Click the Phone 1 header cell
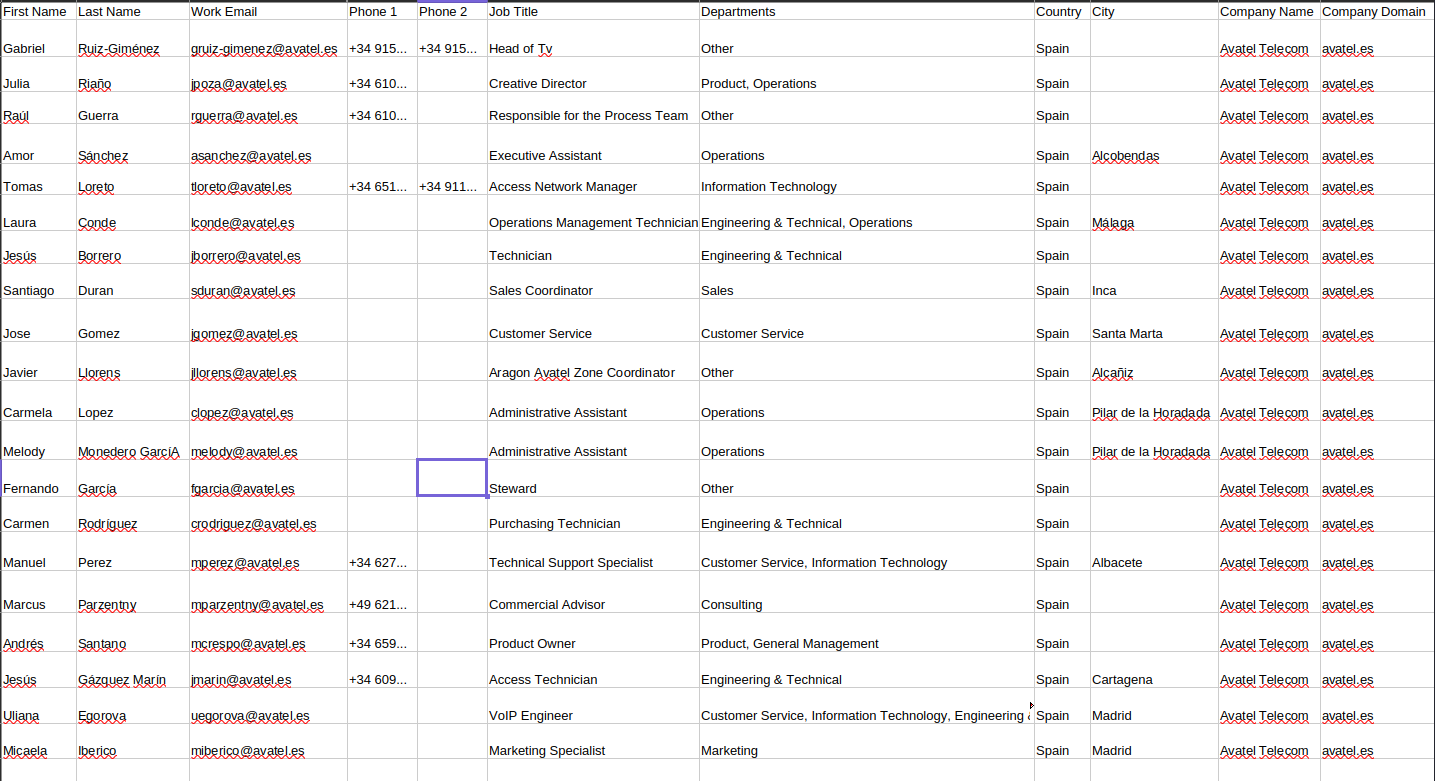Screen dimensions: 1435x781 click(x=382, y=11)
